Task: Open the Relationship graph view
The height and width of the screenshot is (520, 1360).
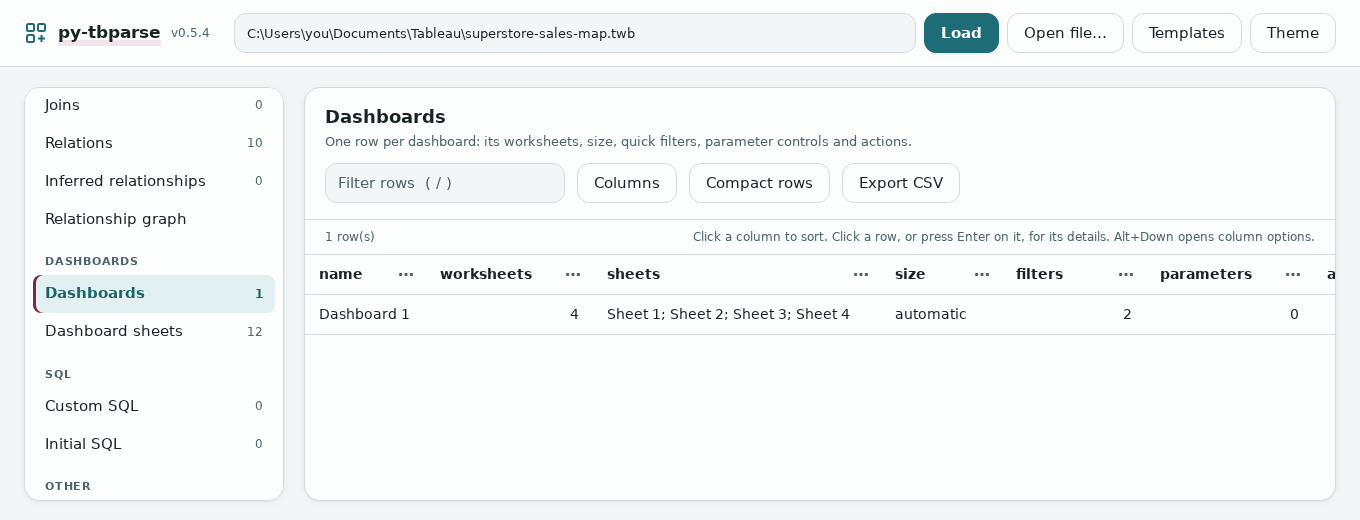Action: pyautogui.click(x=154, y=219)
